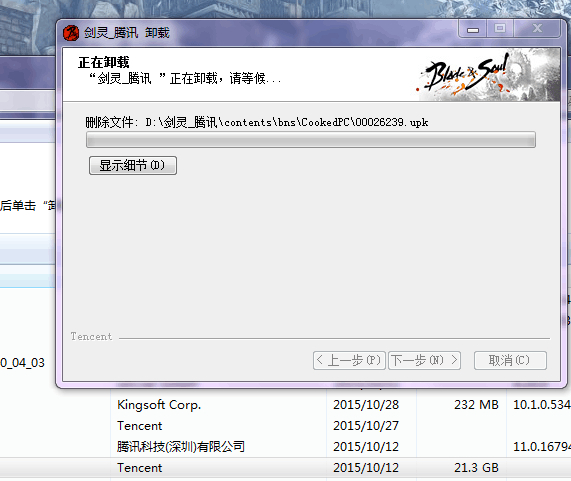Click the Tencent branding label in dialog
The width and height of the screenshot is (571, 481).
tap(91, 336)
